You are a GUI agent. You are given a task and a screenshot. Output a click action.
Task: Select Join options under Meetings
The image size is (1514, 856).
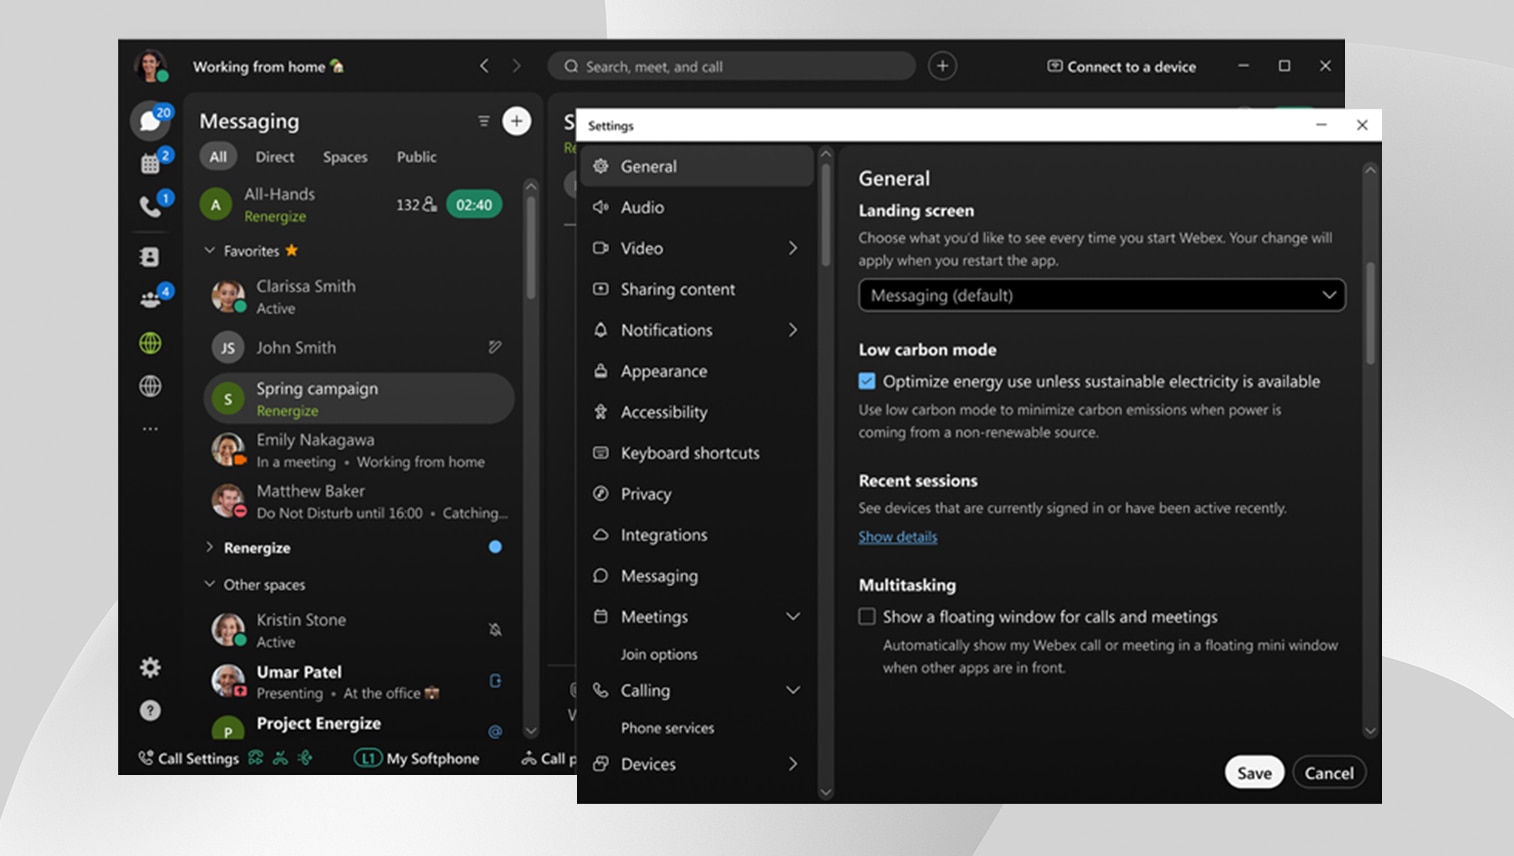click(659, 654)
